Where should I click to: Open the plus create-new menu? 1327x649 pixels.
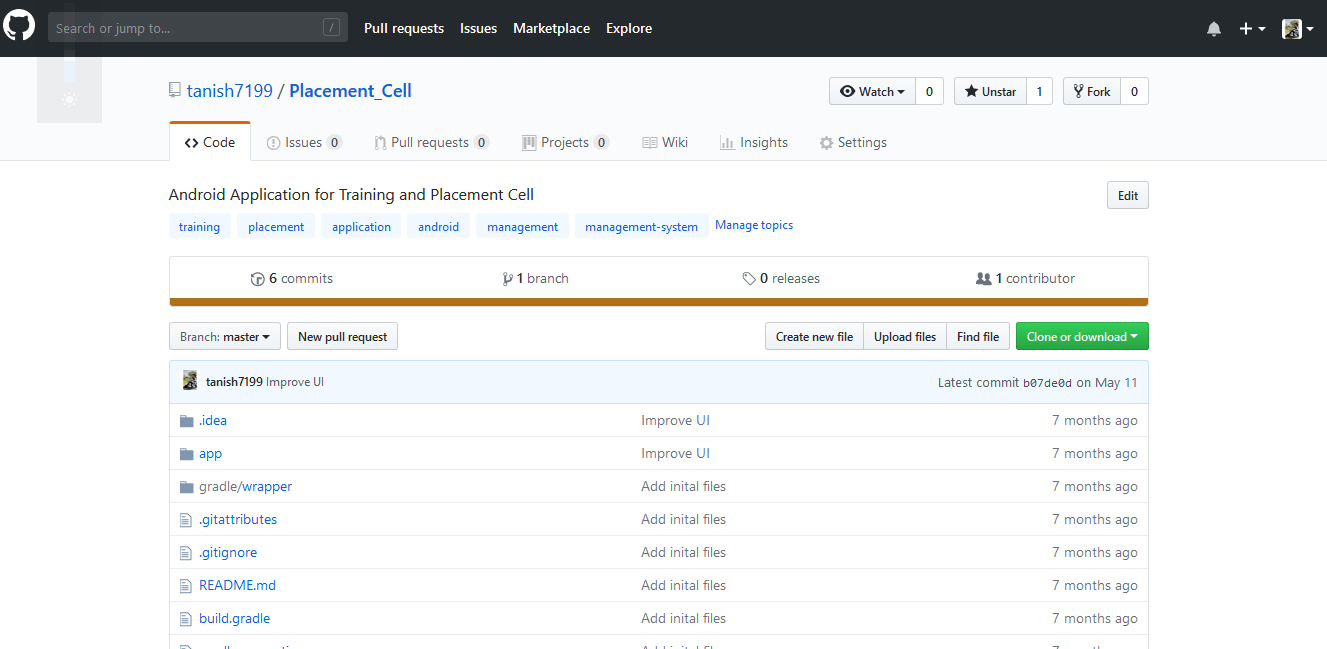point(1252,29)
